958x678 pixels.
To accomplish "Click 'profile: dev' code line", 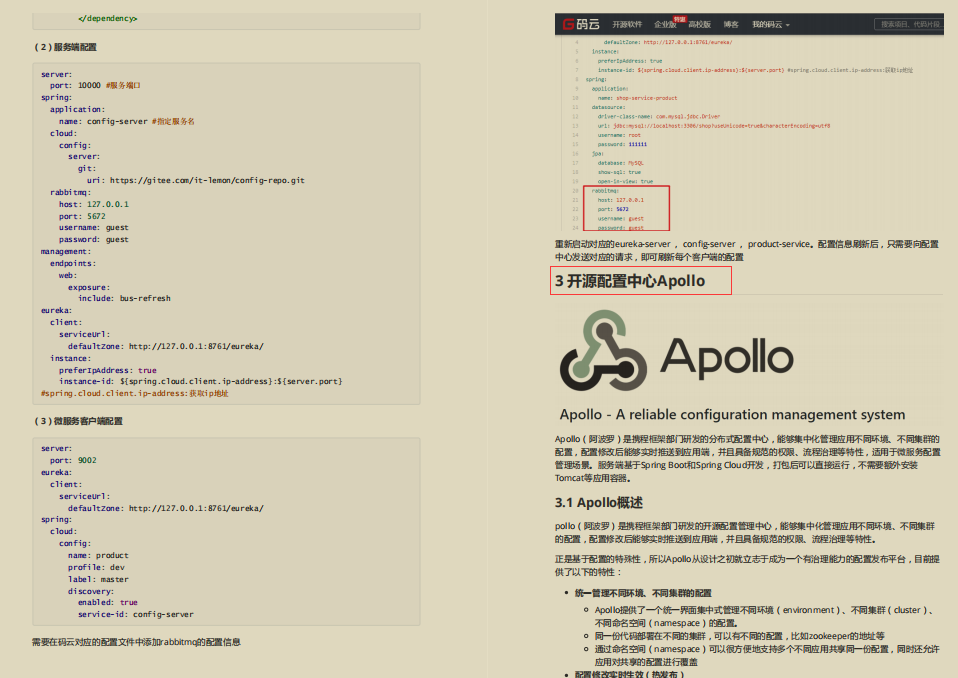I will [x=97, y=567].
